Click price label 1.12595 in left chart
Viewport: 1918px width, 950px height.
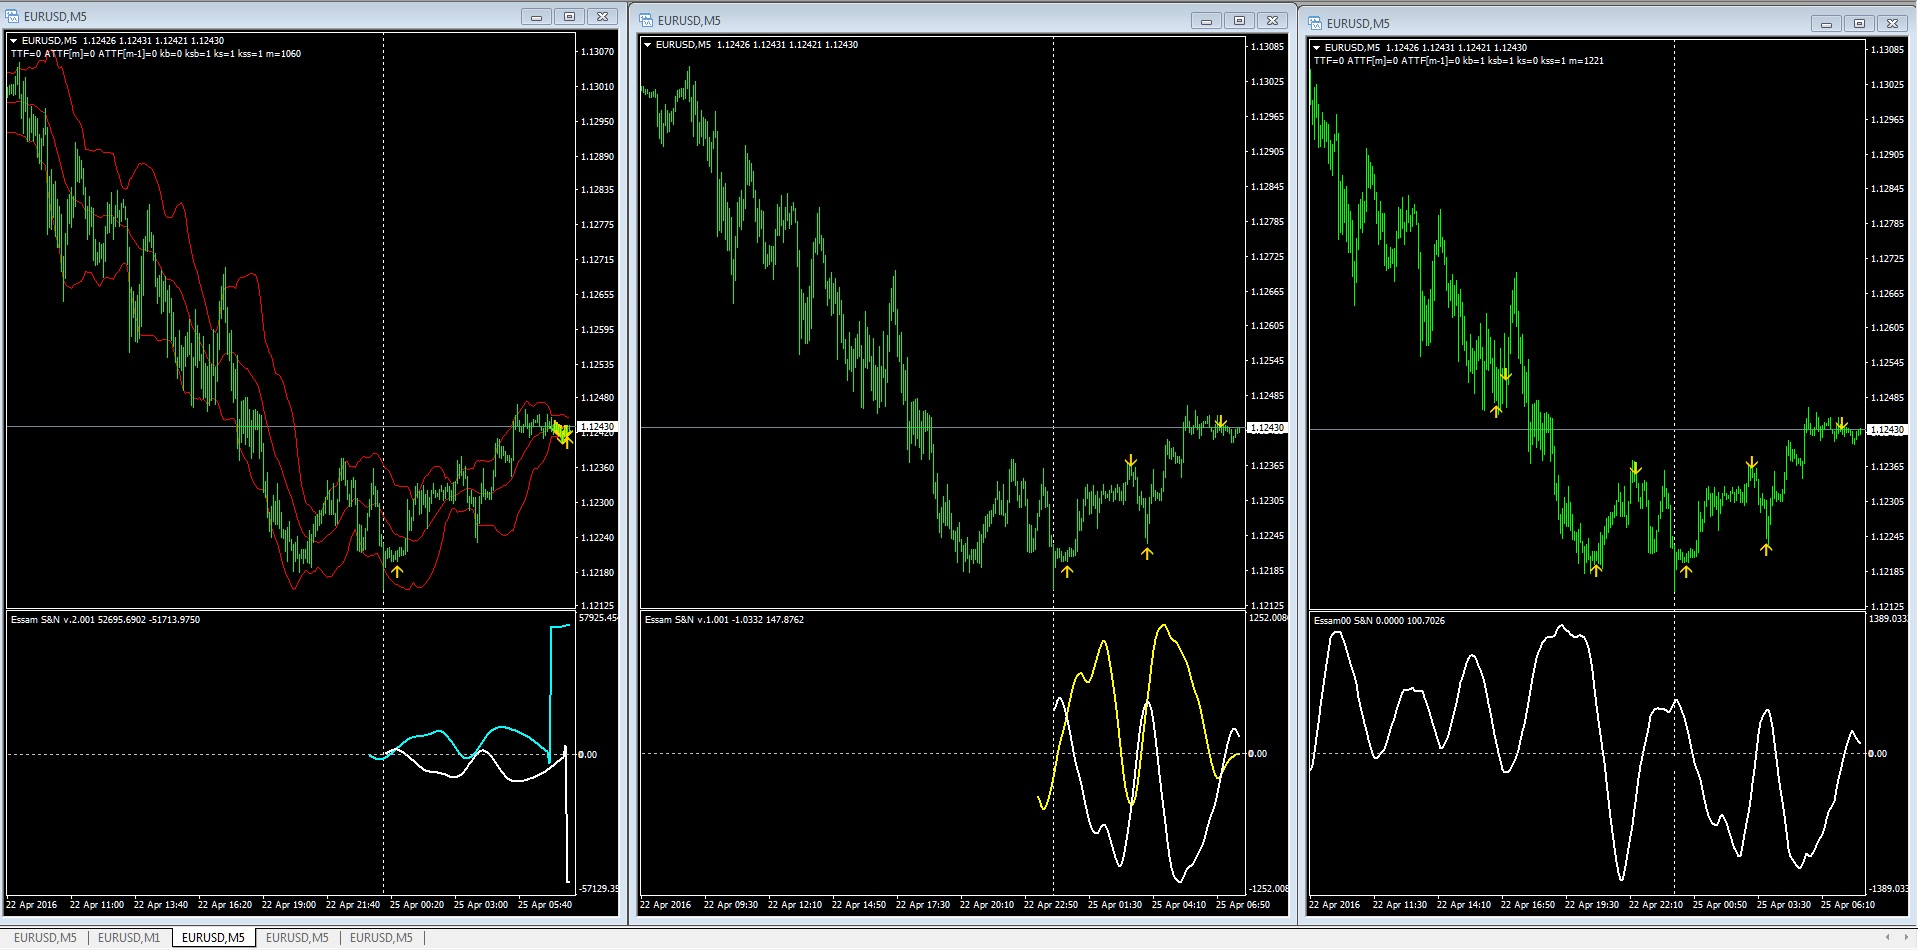[597, 330]
